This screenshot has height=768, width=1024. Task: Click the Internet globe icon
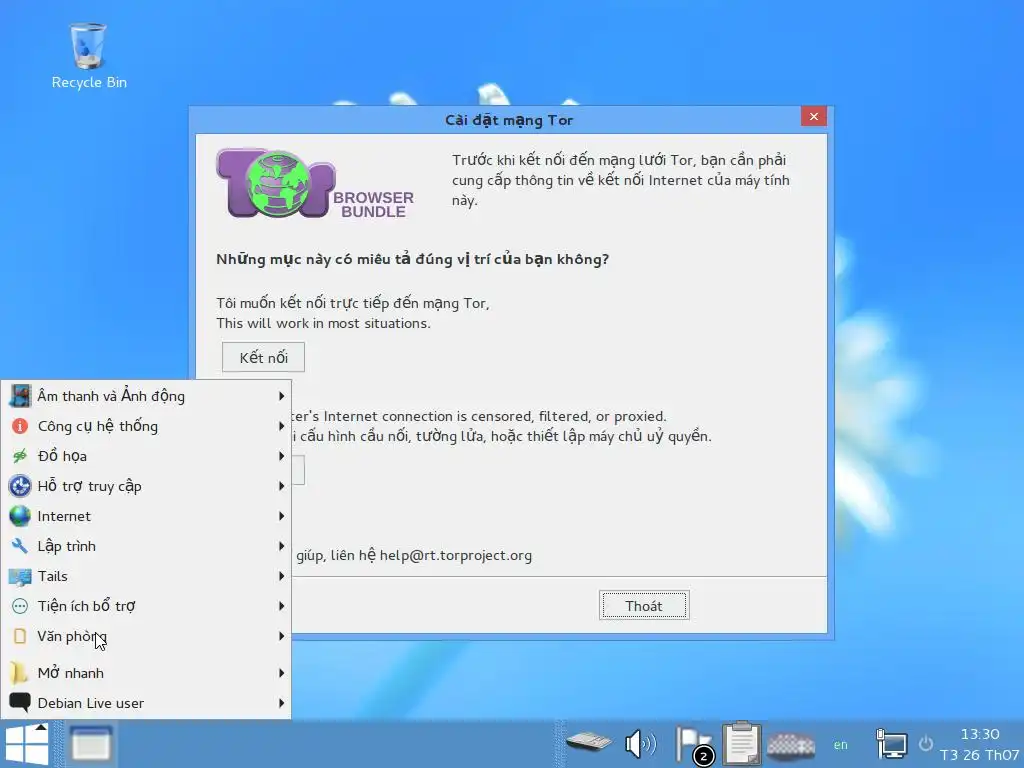[x=20, y=516]
